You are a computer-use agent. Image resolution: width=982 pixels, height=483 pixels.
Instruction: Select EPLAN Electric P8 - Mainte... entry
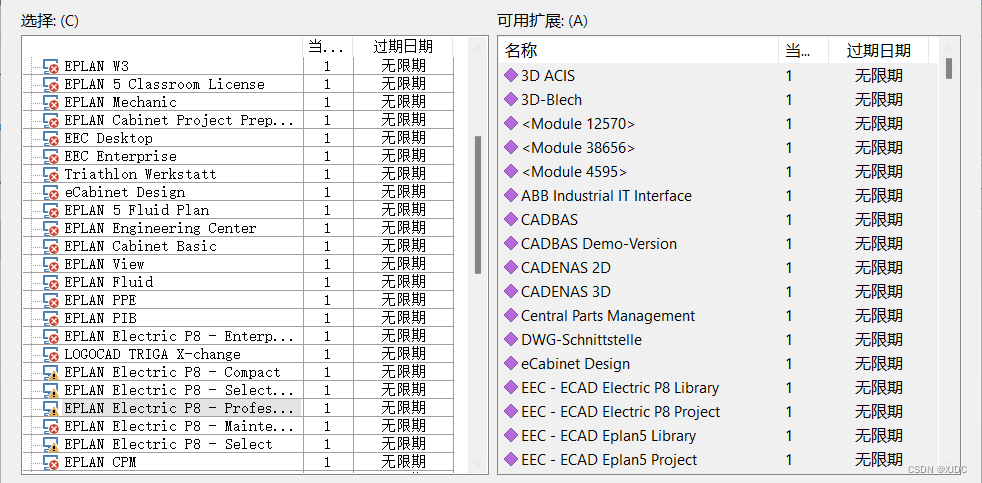[179, 427]
